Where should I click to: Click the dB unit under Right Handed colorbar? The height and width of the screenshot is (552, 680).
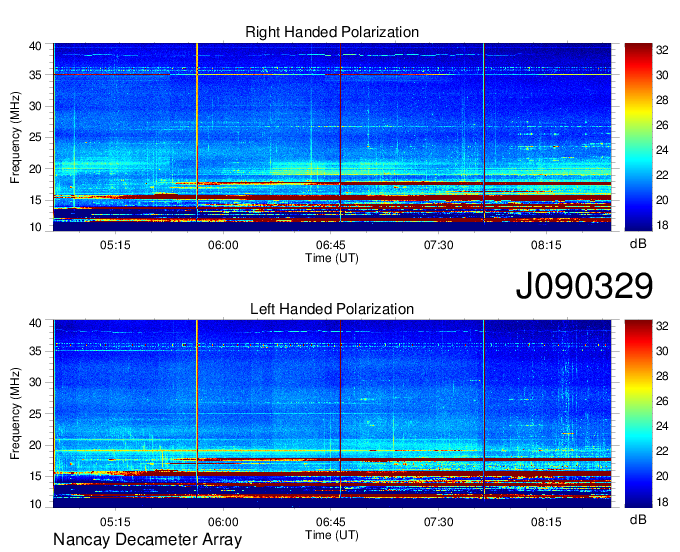(x=638, y=244)
